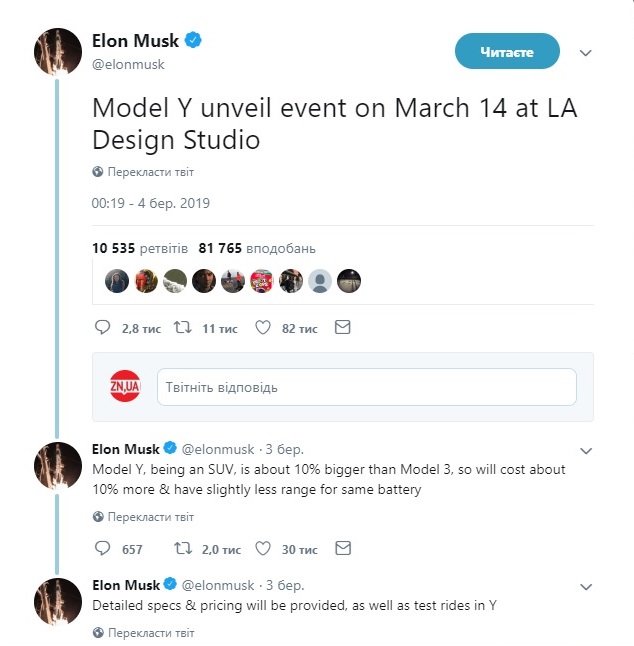Reply to the "10% bigger" Model Y tweet
The height and width of the screenshot is (646, 634).
click(x=101, y=549)
